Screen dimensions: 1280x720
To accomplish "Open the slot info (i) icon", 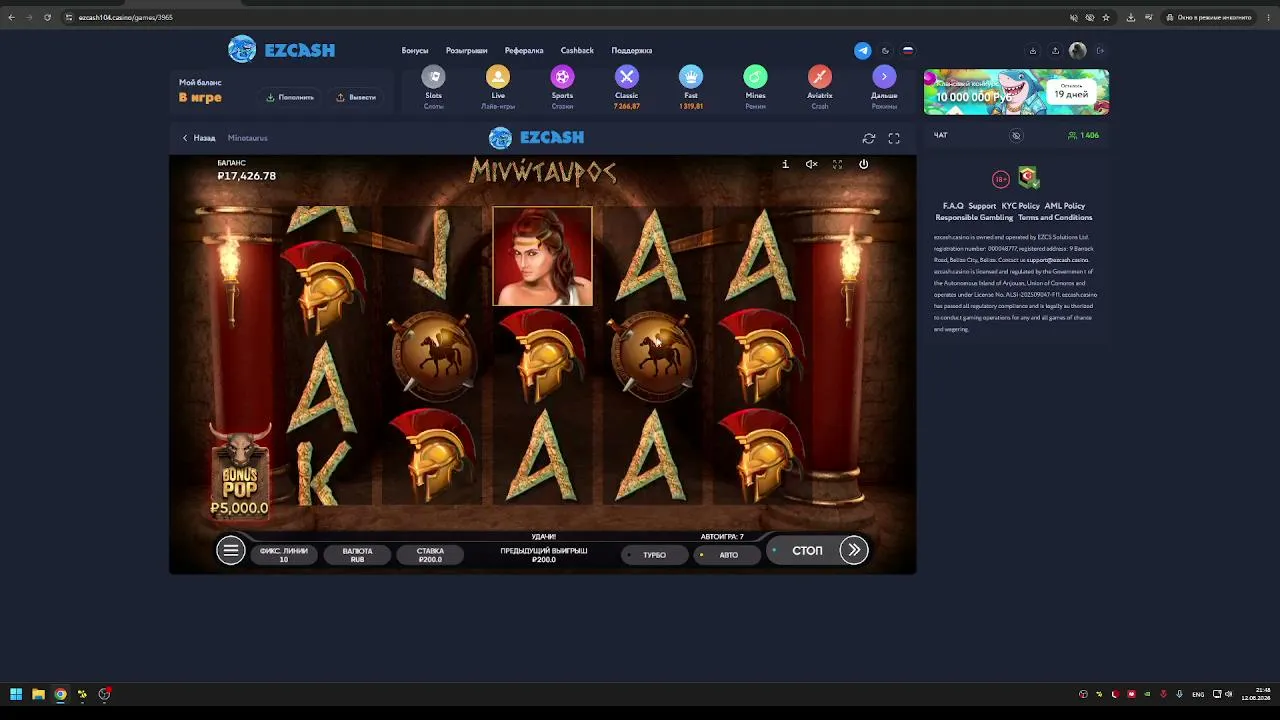I will (785, 164).
